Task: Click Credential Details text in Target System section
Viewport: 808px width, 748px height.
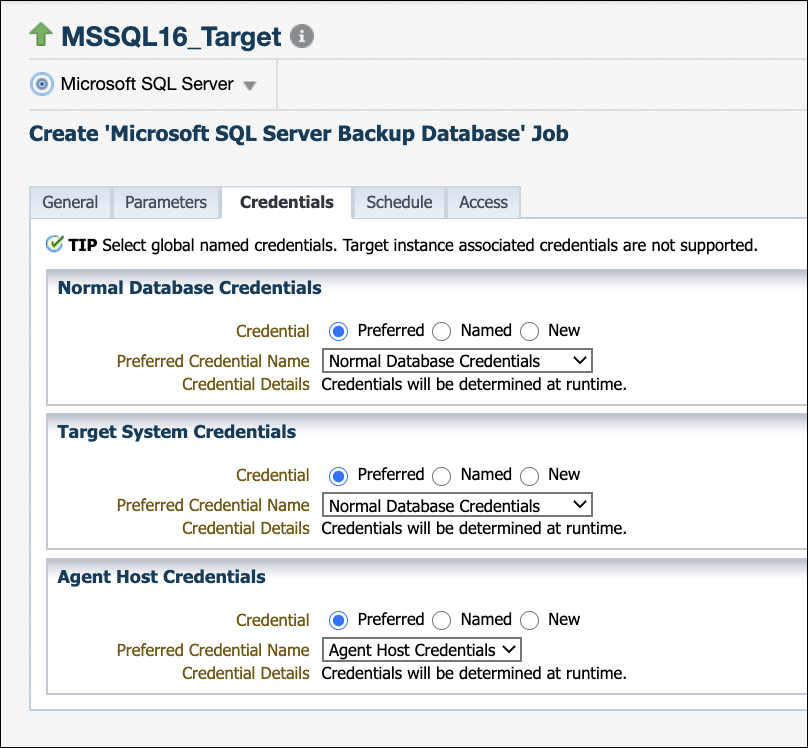Action: tap(474, 529)
